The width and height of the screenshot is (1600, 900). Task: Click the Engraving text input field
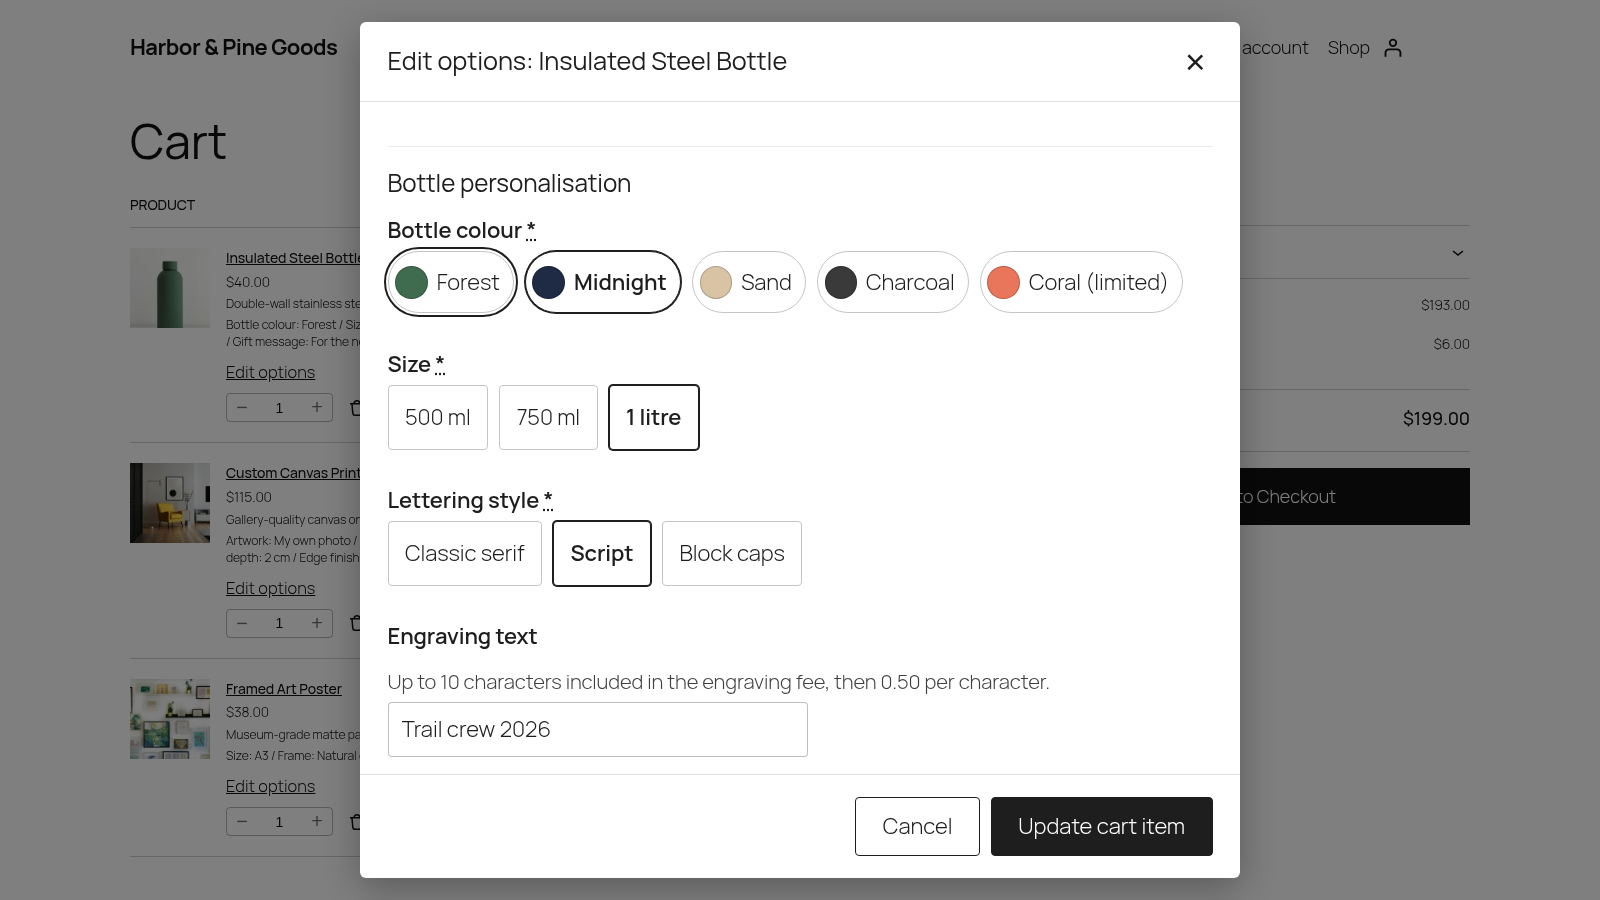(x=598, y=729)
